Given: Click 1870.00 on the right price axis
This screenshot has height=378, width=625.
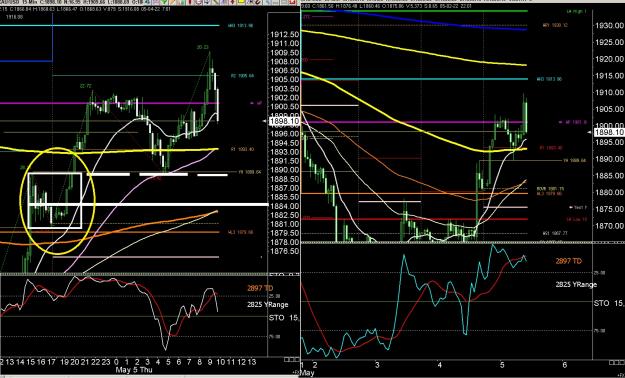Looking at the screenshot, I should (x=610, y=226).
